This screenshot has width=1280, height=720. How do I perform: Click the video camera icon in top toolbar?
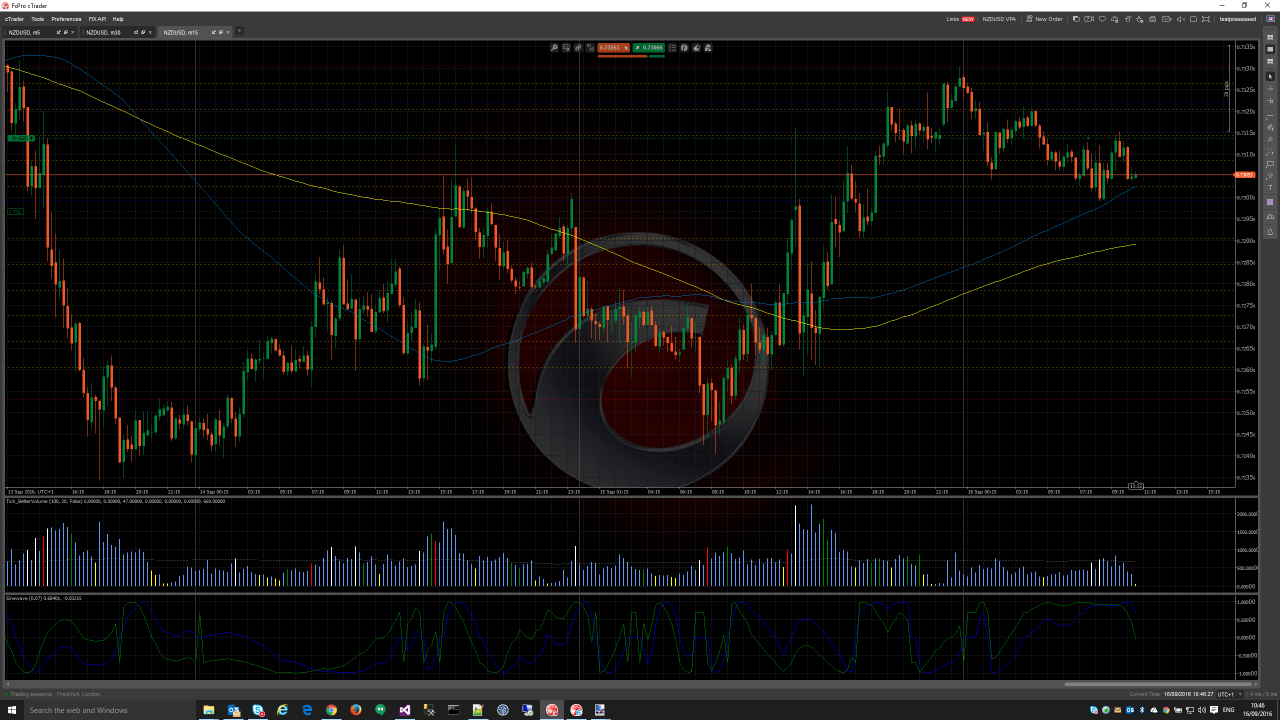1089,19
